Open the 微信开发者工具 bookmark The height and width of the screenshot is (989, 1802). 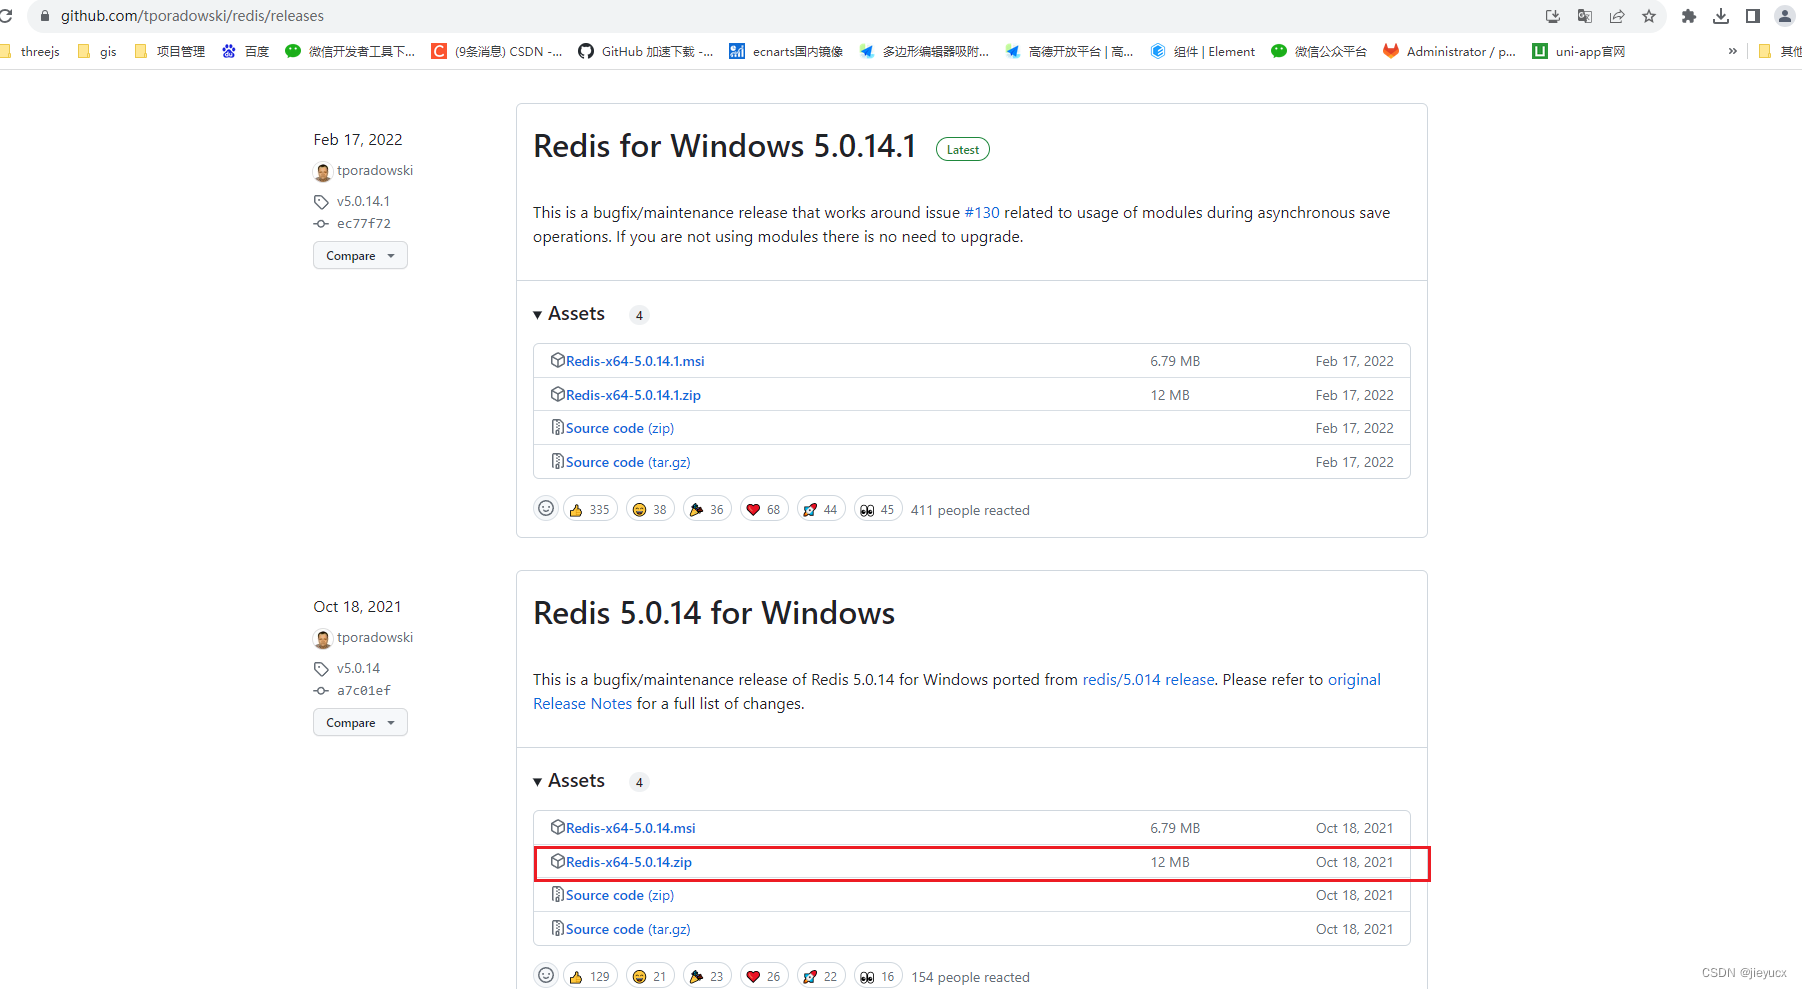[350, 51]
